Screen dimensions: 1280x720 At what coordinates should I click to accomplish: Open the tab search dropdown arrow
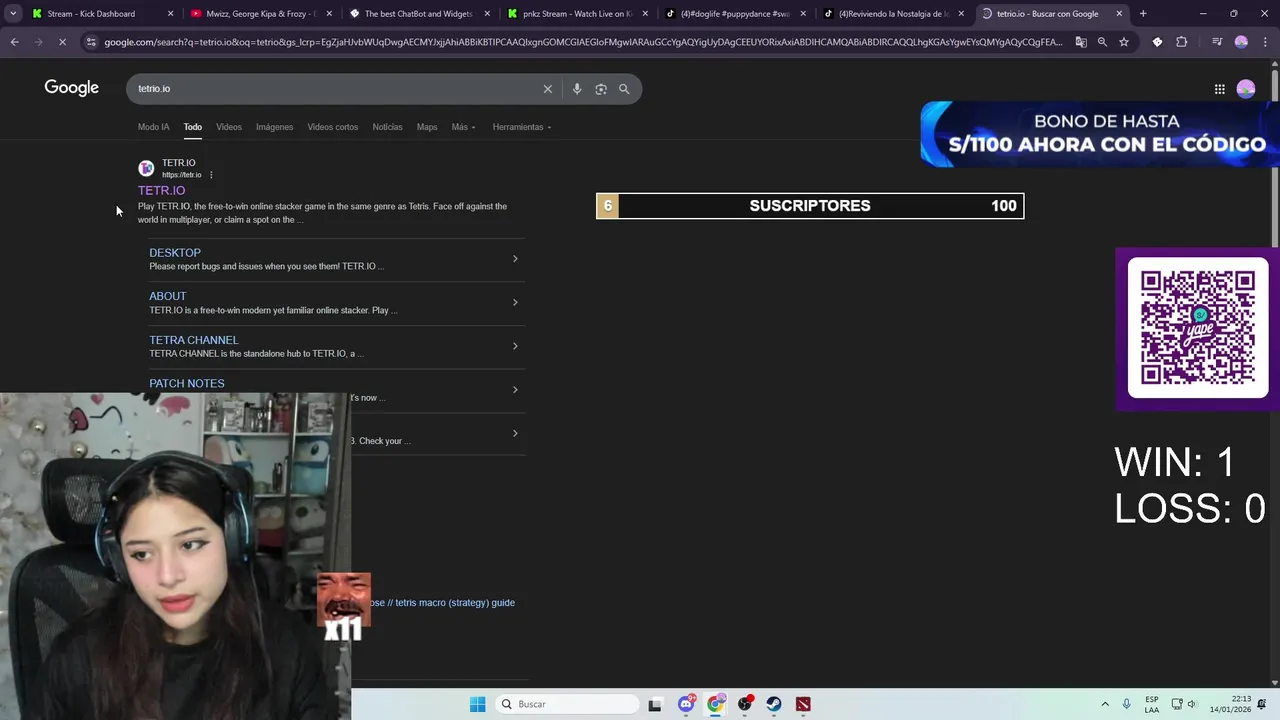click(x=12, y=14)
